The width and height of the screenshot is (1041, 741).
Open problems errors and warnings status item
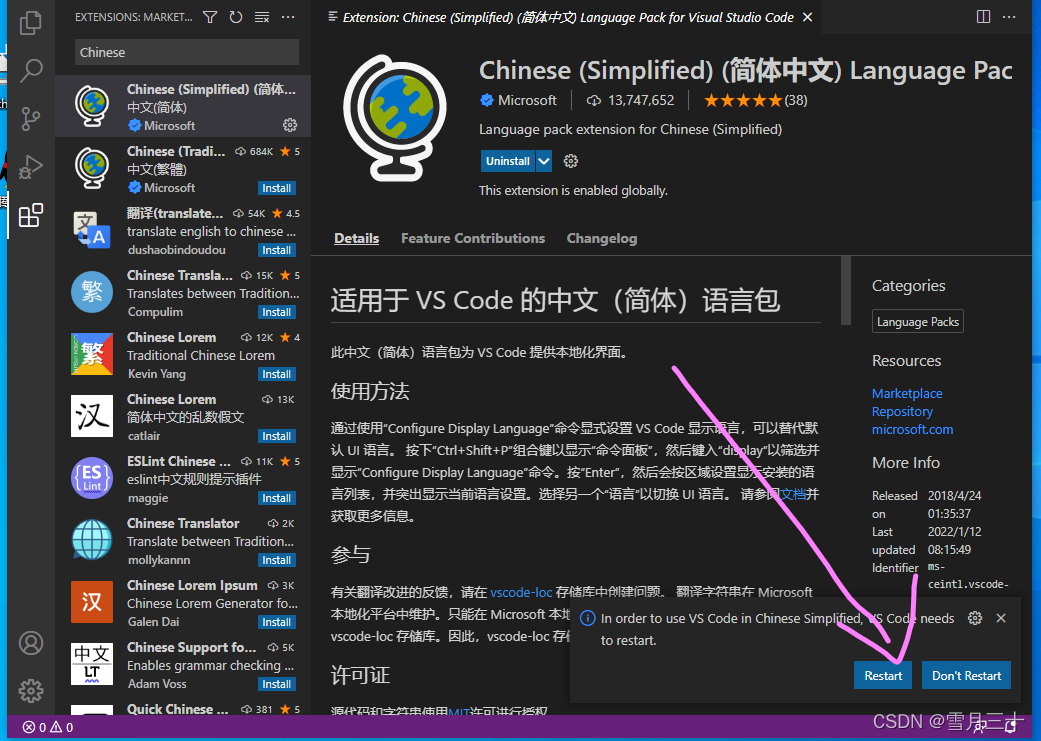click(x=48, y=728)
